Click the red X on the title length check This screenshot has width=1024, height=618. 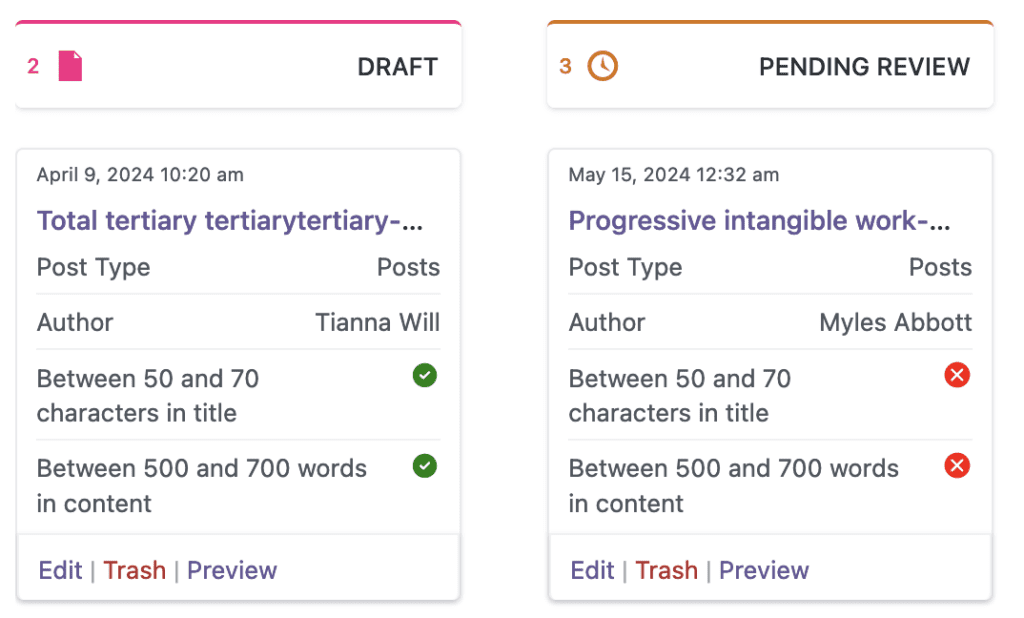coord(956,375)
